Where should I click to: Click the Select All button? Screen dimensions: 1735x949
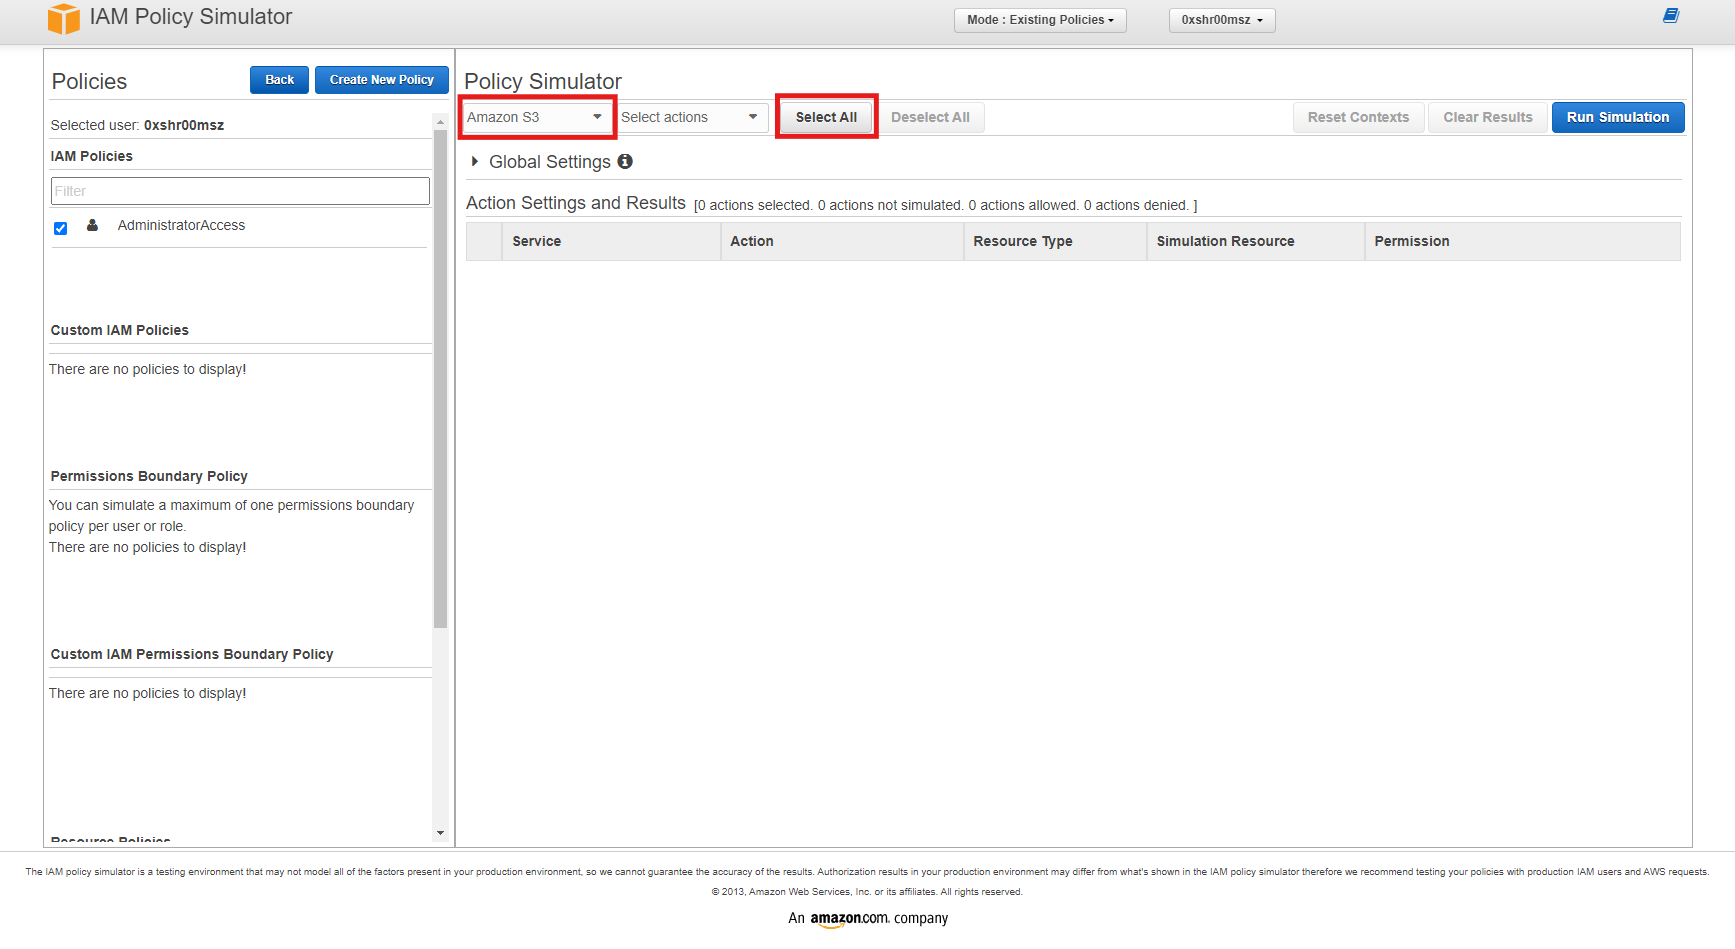pos(826,117)
